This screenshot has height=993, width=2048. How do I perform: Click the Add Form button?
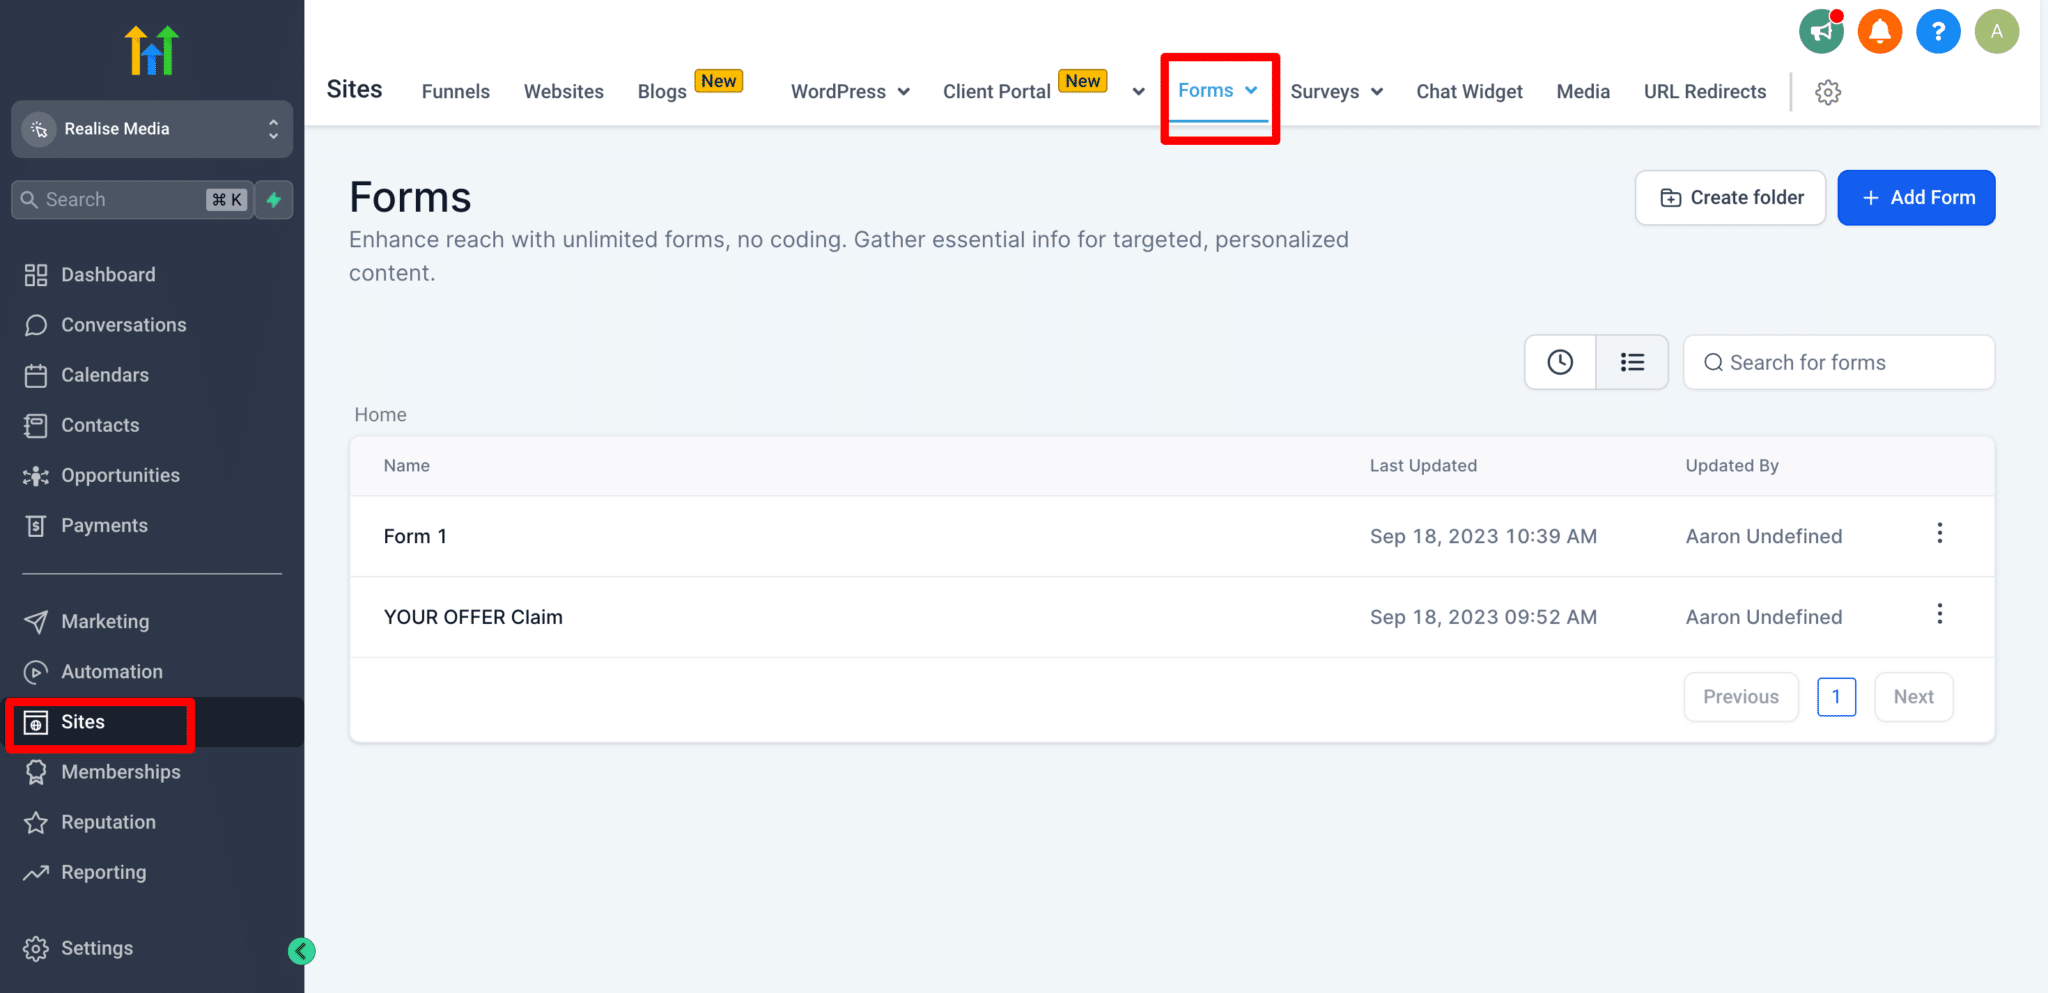(x=1916, y=197)
